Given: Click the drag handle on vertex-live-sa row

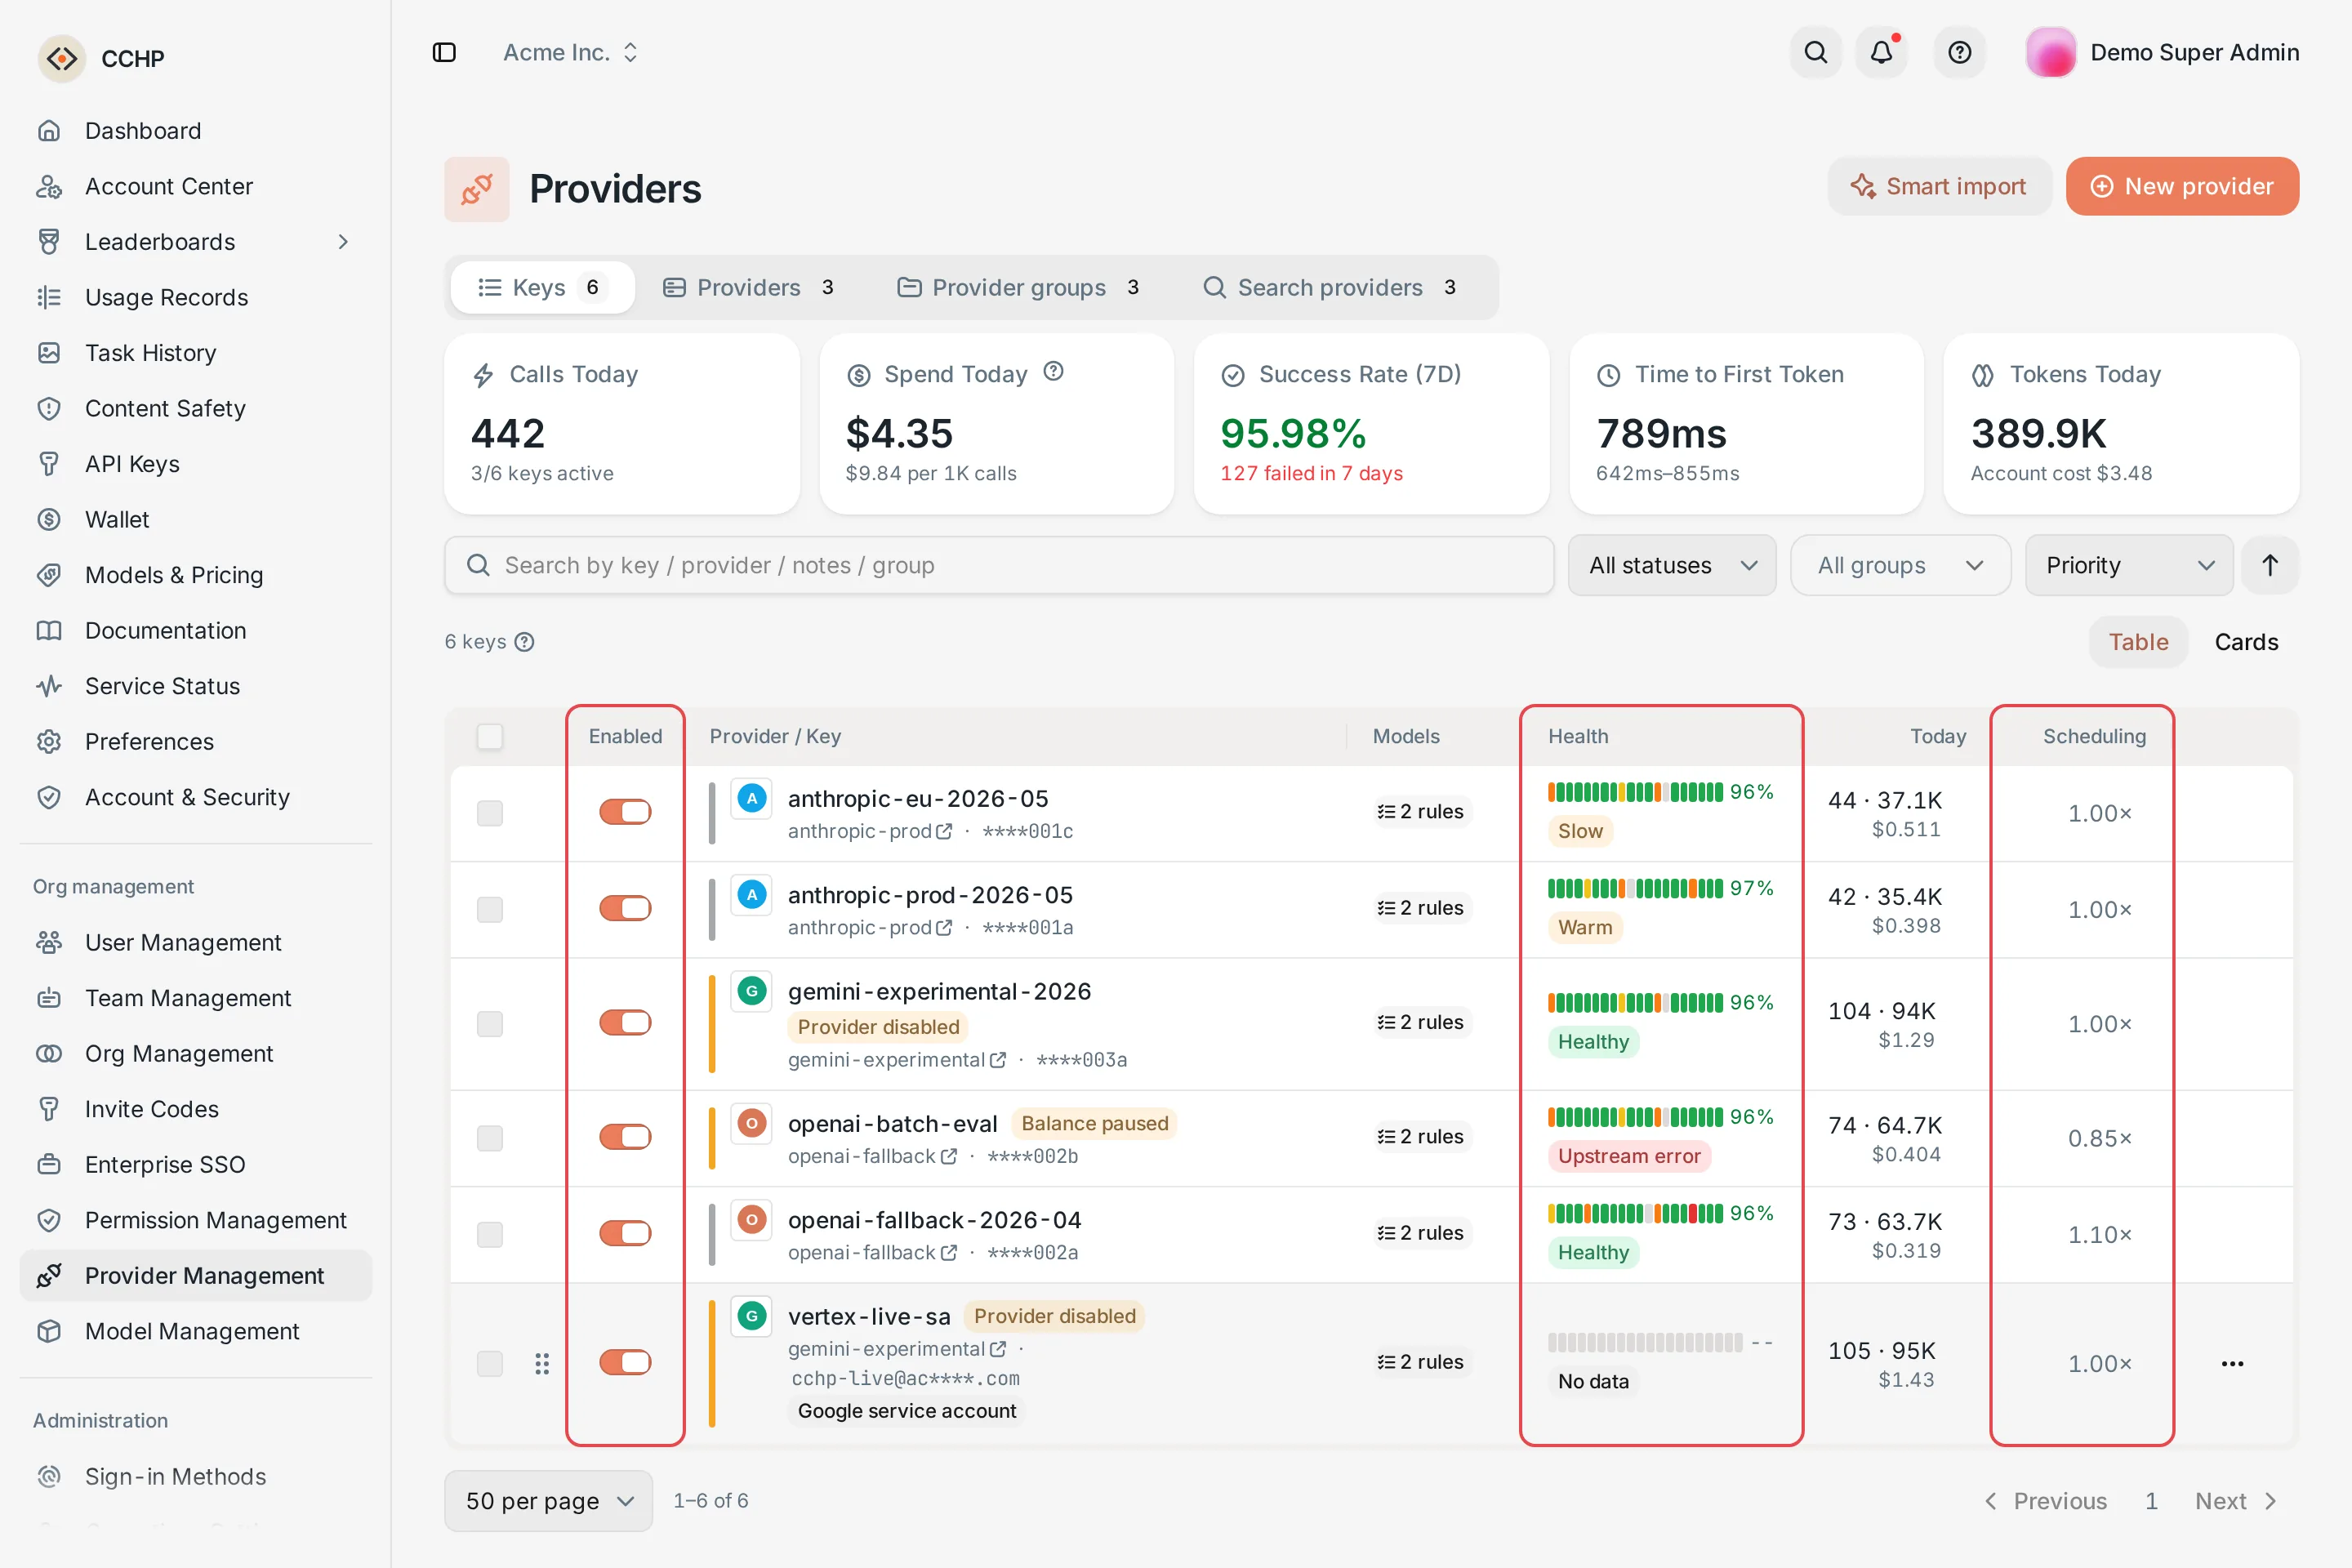Looking at the screenshot, I should point(542,1363).
